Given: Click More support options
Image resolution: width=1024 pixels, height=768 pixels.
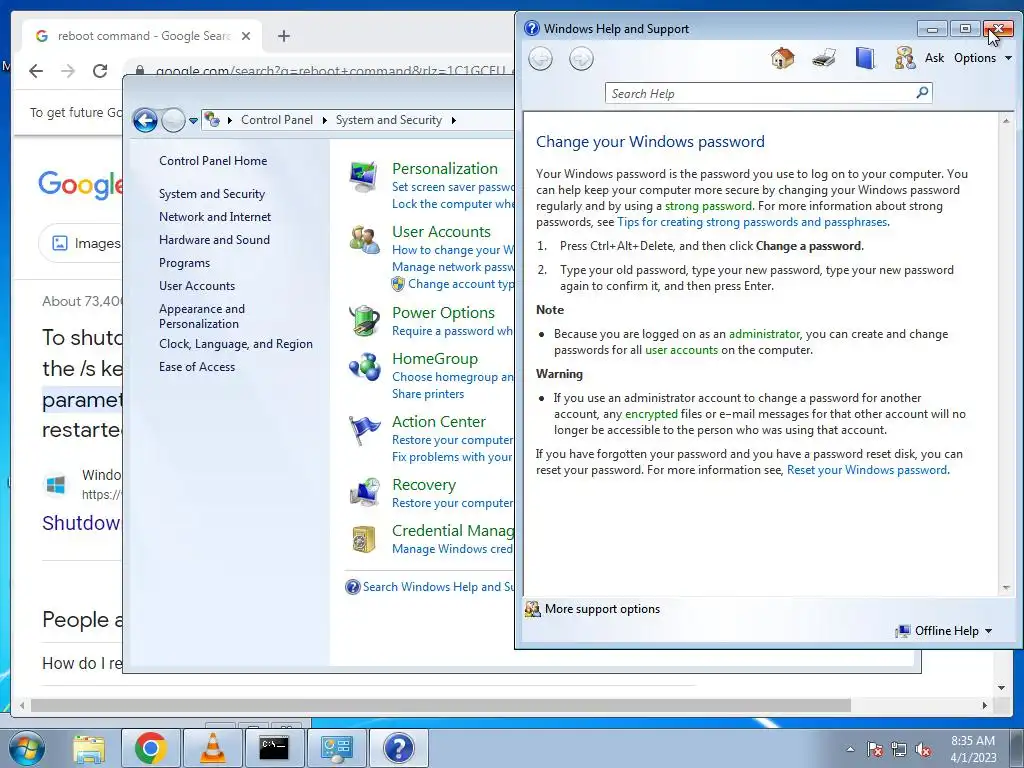Looking at the screenshot, I should coord(592,609).
